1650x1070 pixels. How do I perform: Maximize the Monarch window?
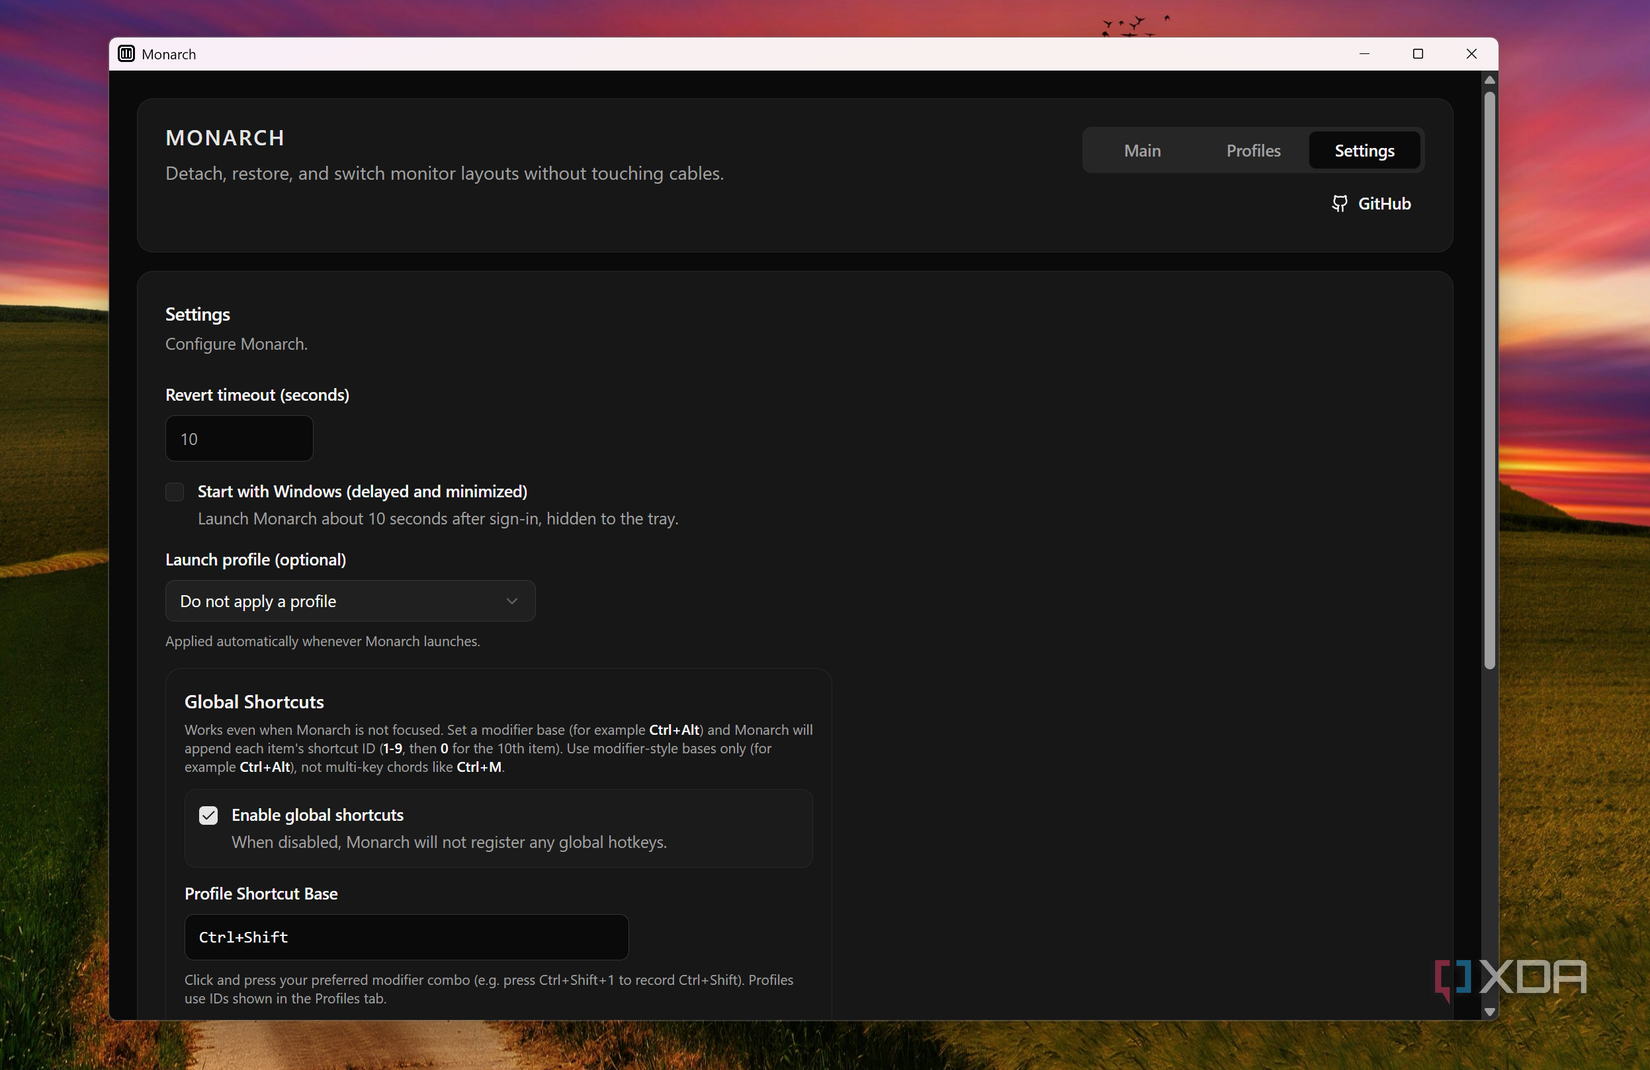click(x=1417, y=54)
